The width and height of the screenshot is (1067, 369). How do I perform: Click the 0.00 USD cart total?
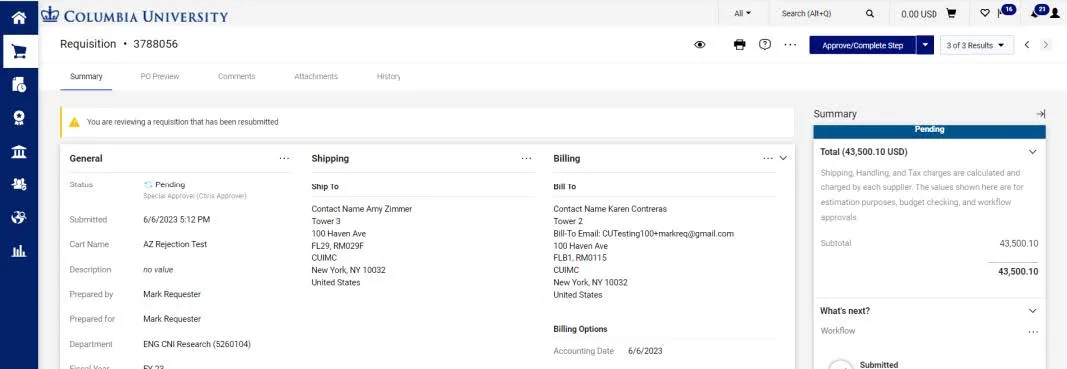tap(919, 14)
